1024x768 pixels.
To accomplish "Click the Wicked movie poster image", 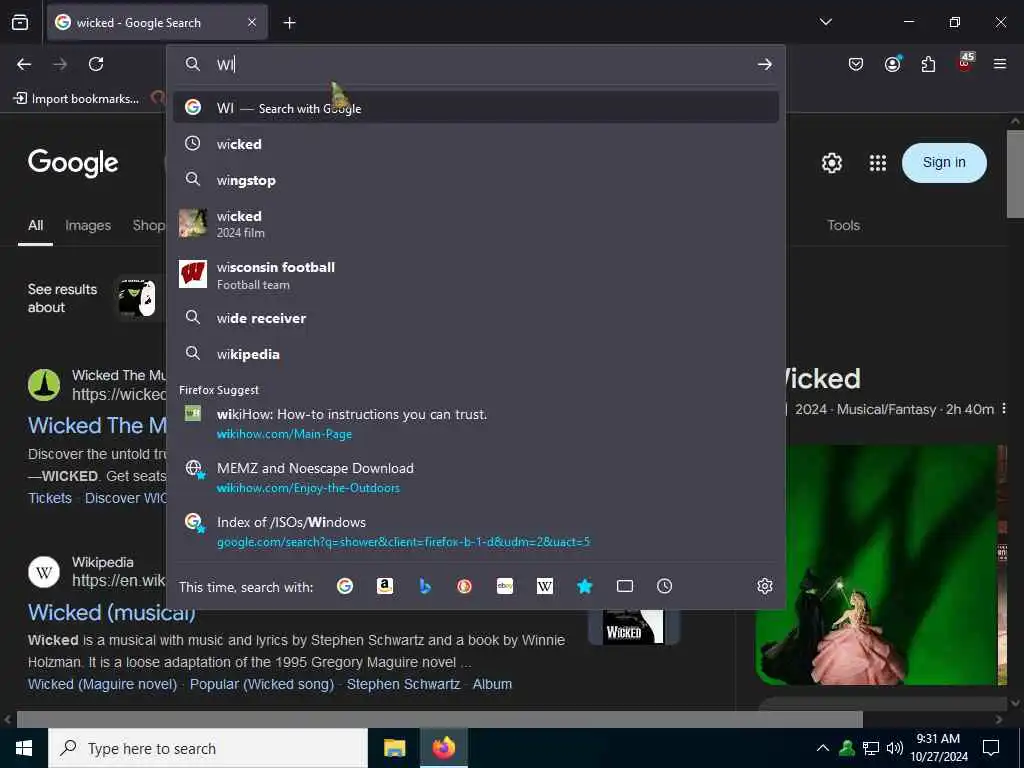I will tap(877, 565).
